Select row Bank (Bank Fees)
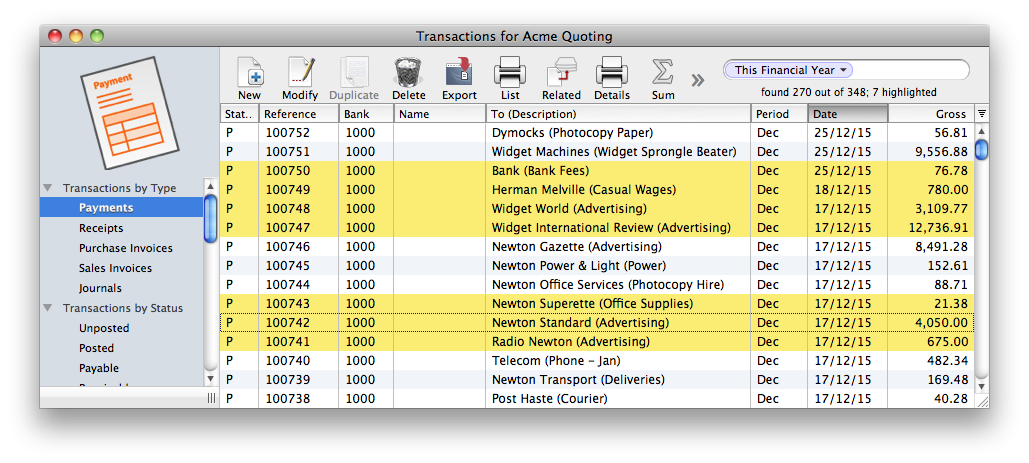The width and height of the screenshot is (1029, 463). [597, 171]
